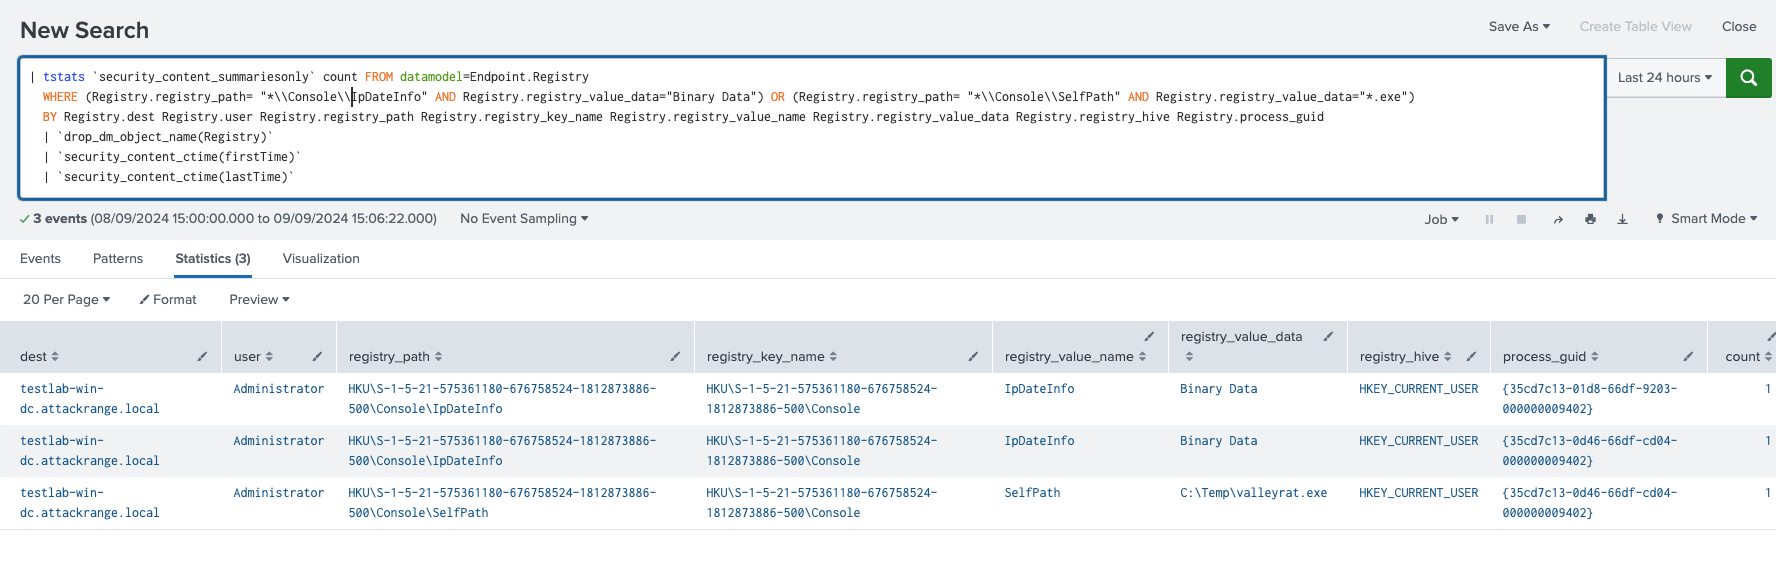The image size is (1776, 571).
Task: Share the search job
Action: [1557, 219]
